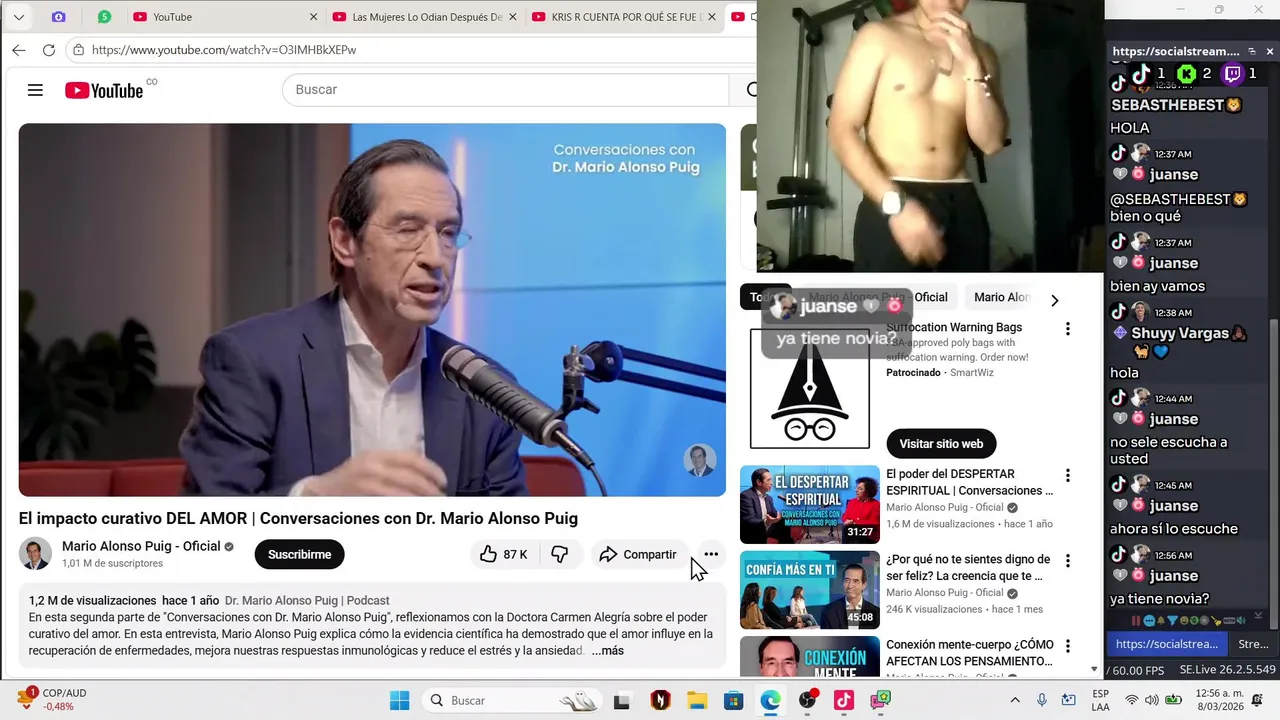This screenshot has height=720, width=1280.
Task: Click the YouTube search magnifier button
Action: (x=750, y=90)
